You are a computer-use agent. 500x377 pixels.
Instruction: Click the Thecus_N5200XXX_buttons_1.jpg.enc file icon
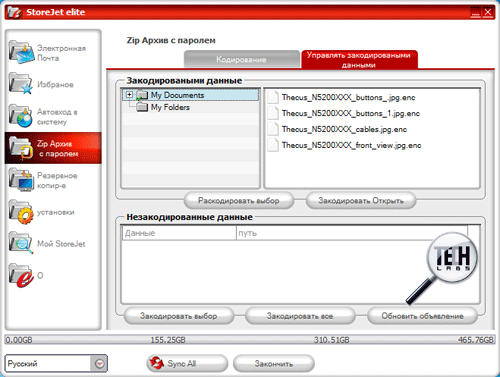tap(273, 113)
